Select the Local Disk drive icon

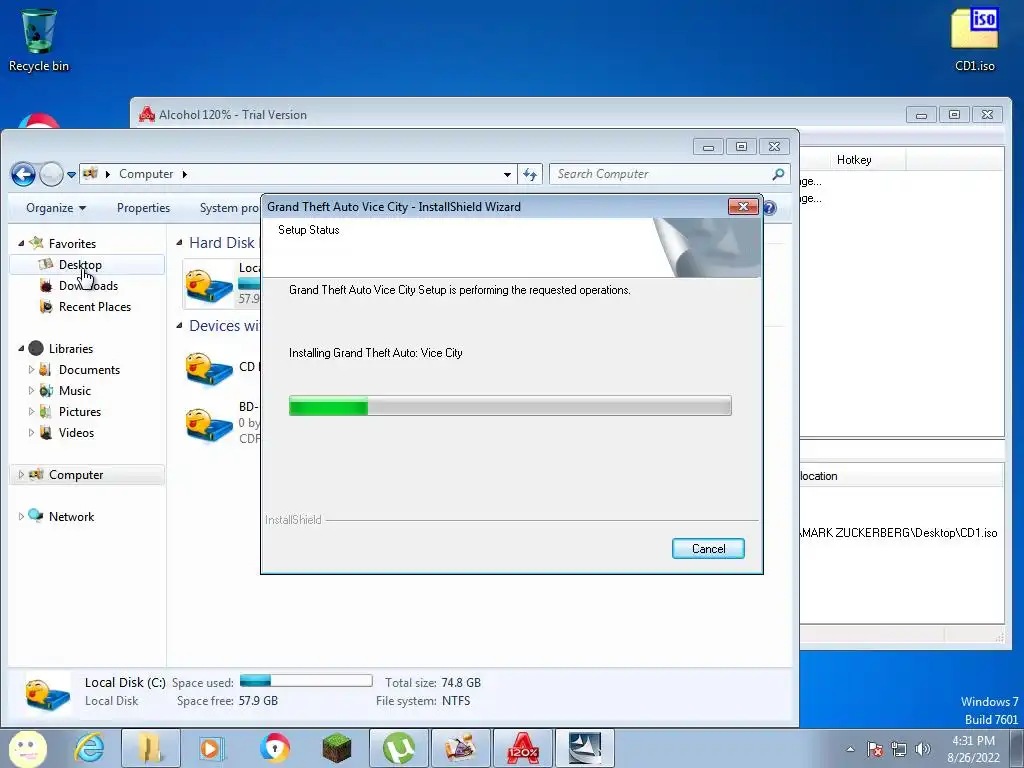209,287
